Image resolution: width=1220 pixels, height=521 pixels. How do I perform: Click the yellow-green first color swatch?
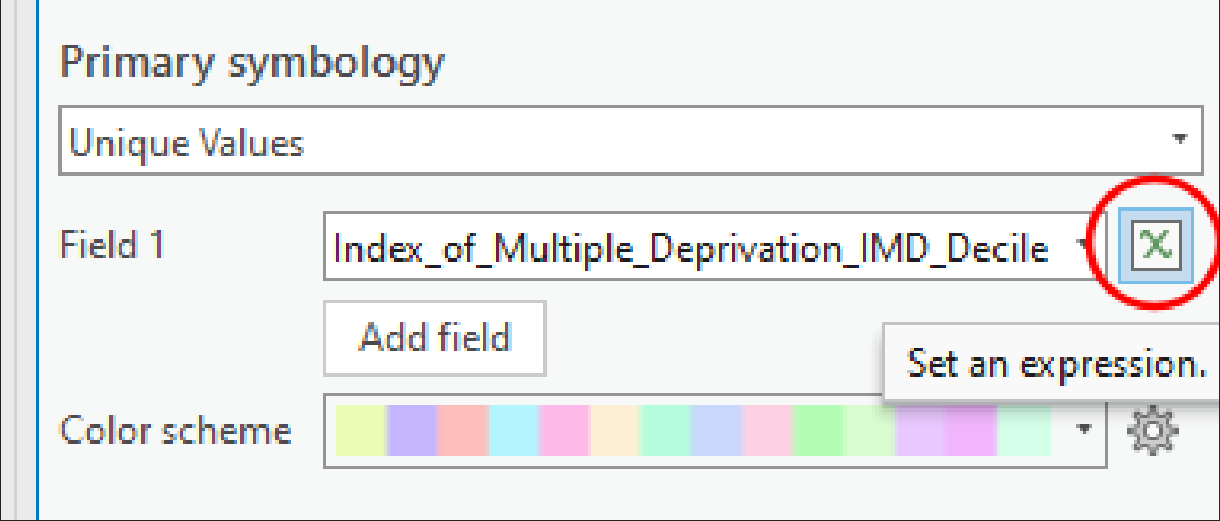360,431
